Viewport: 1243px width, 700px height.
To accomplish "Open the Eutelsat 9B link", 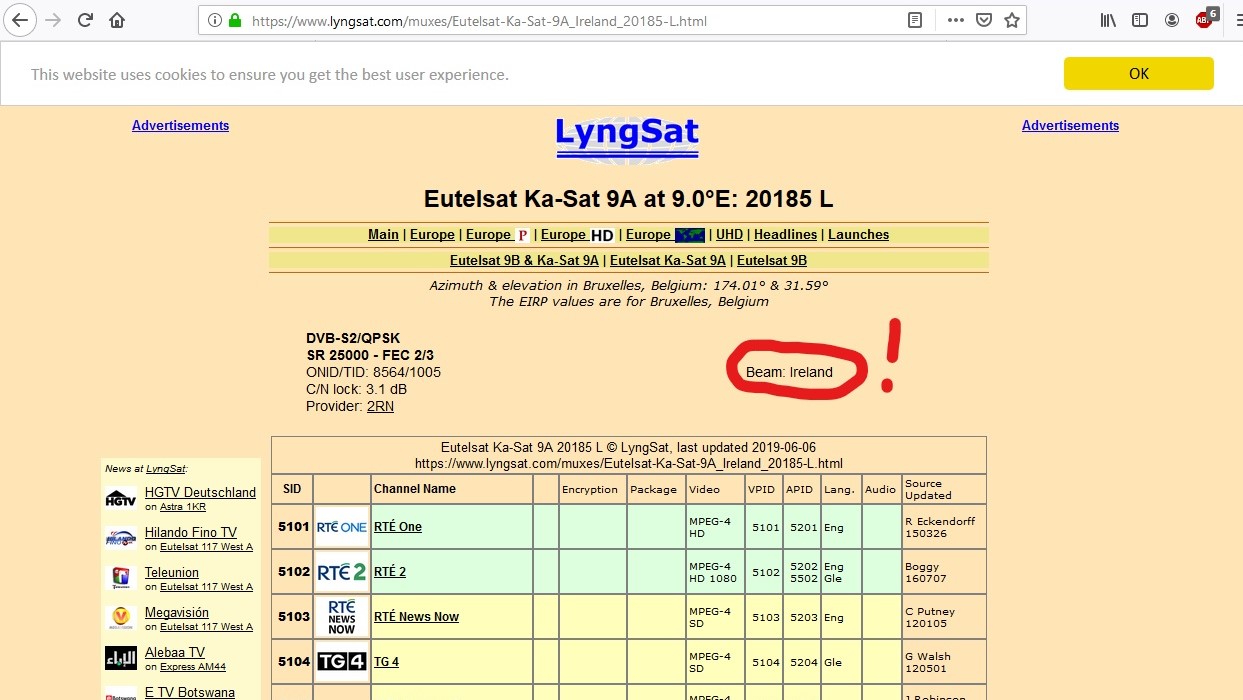I will point(772,260).
